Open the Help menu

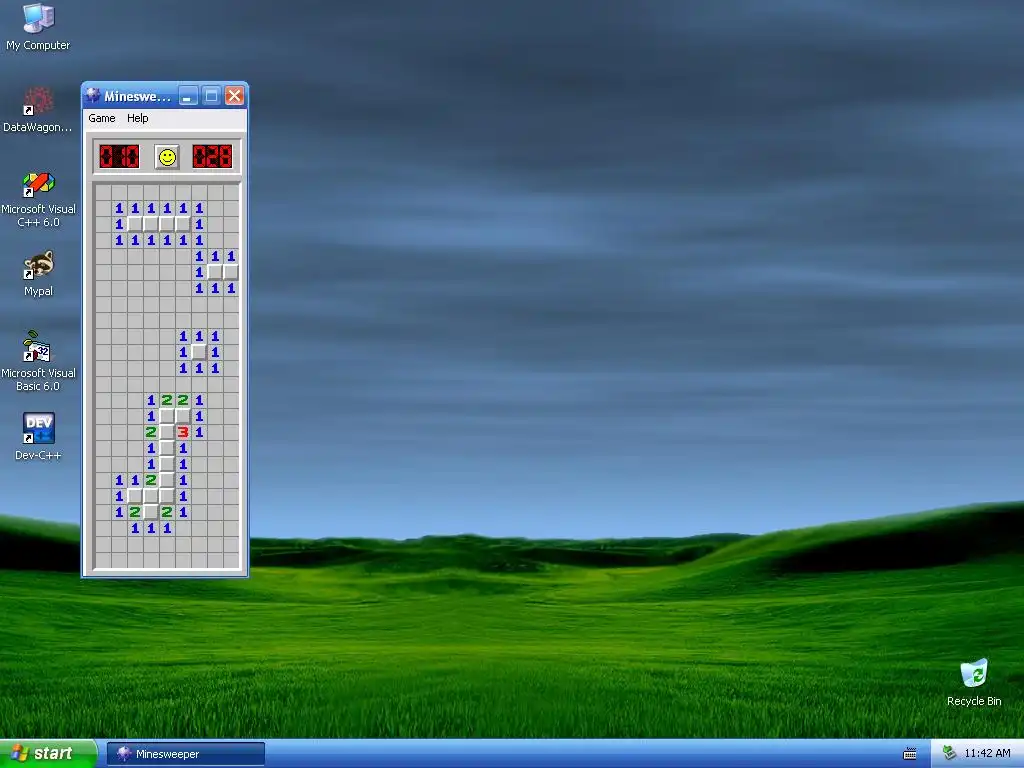click(138, 118)
